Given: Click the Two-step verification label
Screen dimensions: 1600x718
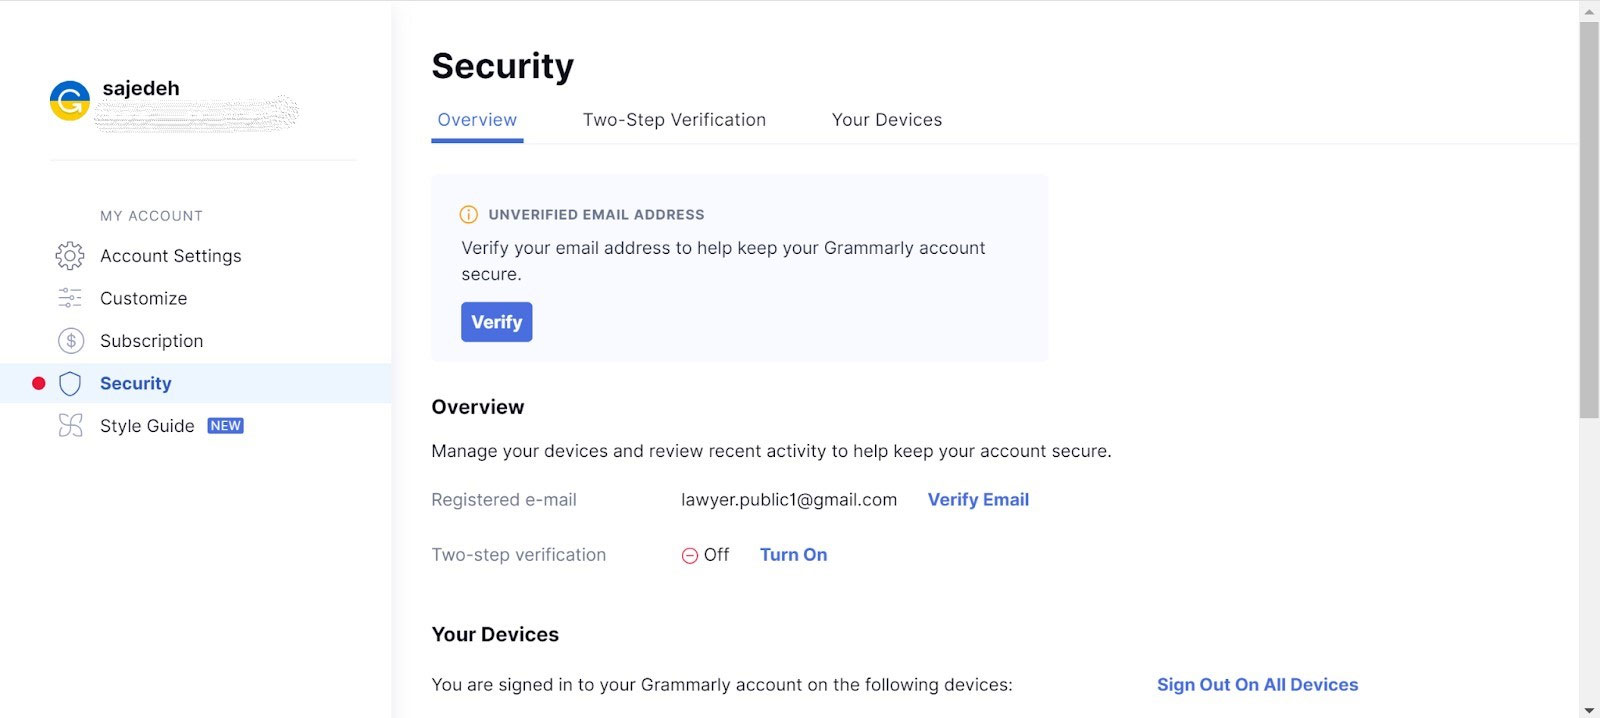Looking at the screenshot, I should [x=519, y=555].
